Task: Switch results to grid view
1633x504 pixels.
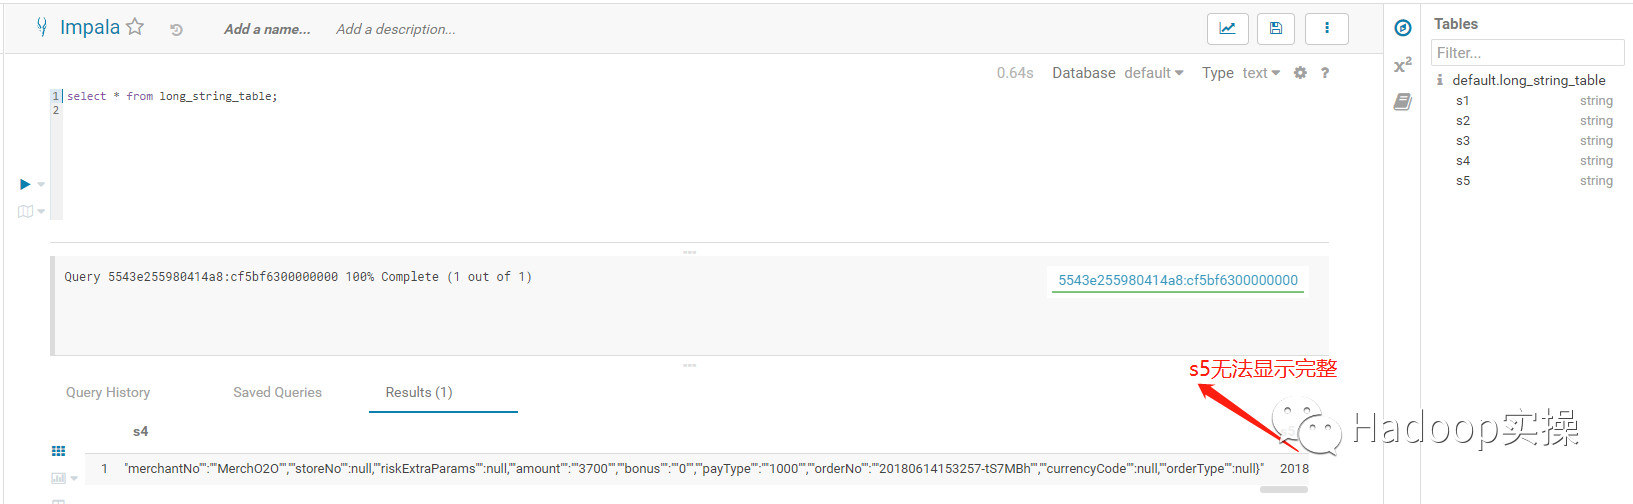Action: (58, 451)
